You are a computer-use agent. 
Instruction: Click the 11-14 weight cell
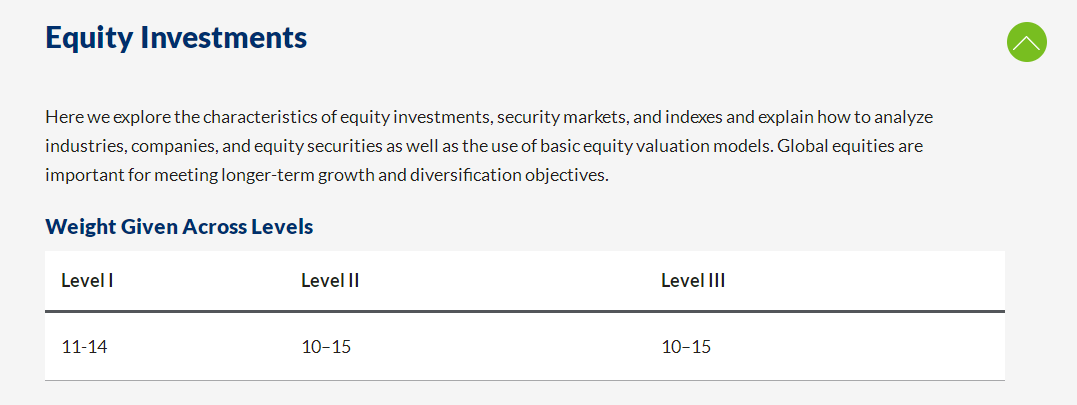point(84,347)
